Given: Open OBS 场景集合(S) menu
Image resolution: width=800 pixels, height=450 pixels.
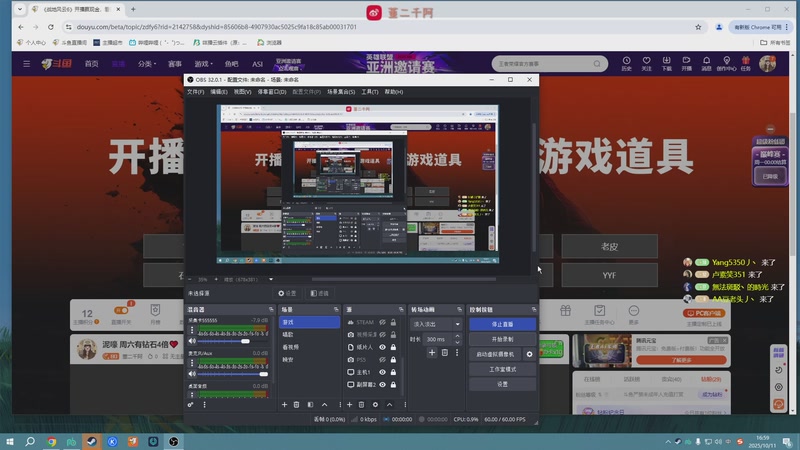Looking at the screenshot, I should (341, 92).
